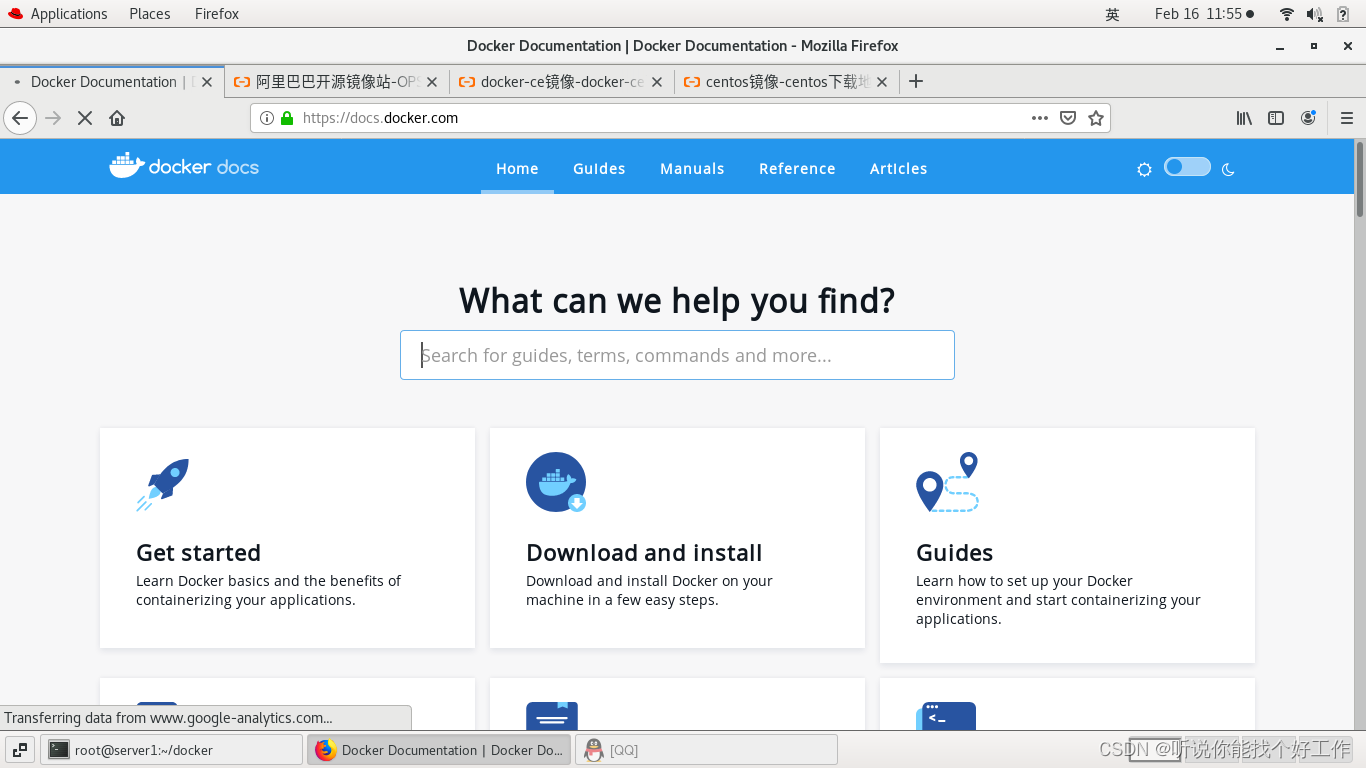This screenshot has height=768, width=1366.
Task: Open the Download and install heading
Action: click(644, 553)
